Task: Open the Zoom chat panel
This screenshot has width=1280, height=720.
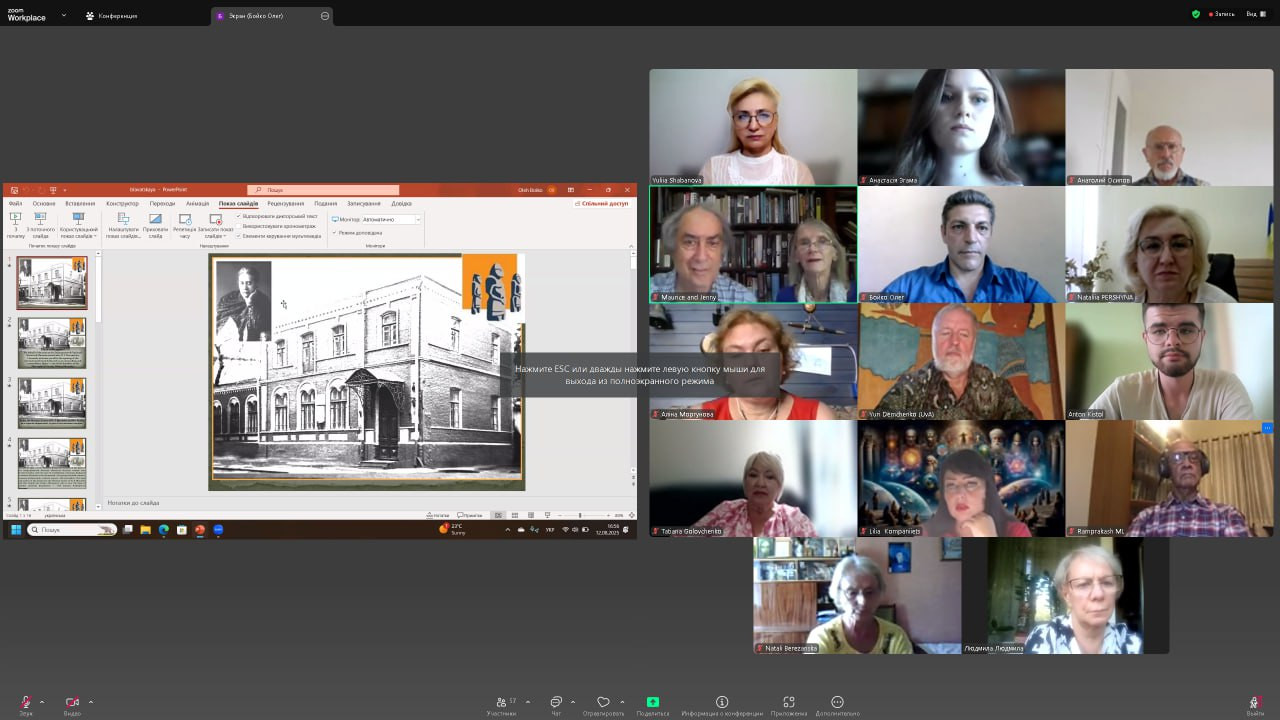Action: tap(556, 703)
